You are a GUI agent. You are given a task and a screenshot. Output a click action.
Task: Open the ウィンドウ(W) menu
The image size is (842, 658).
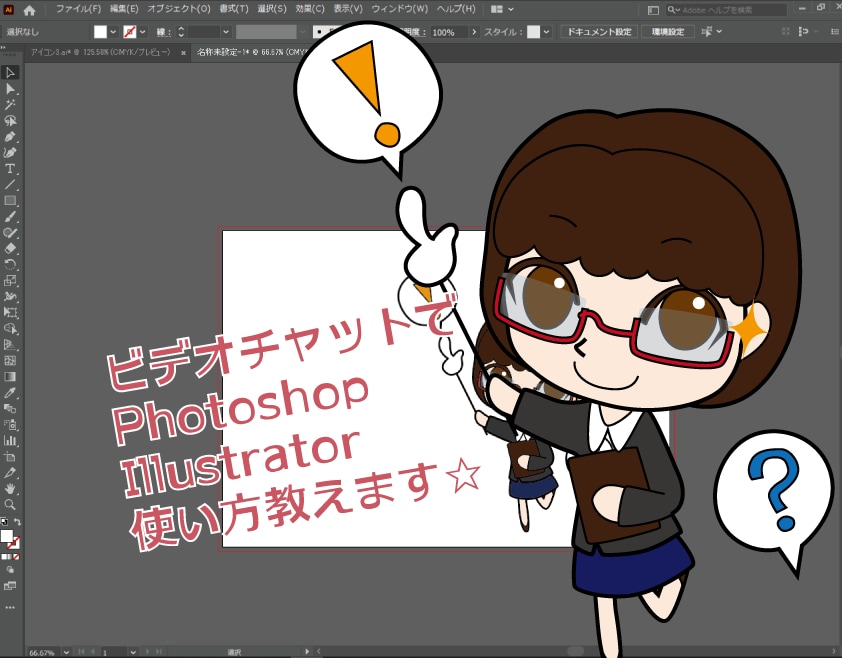400,9
